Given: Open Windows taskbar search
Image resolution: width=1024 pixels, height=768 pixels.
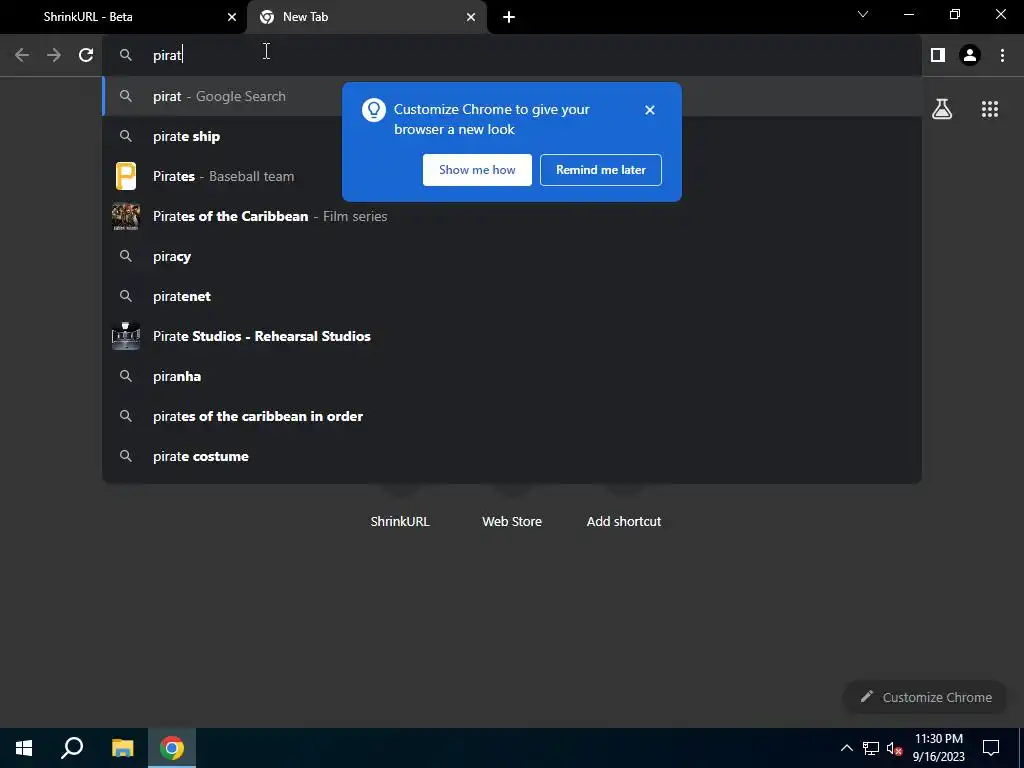Looking at the screenshot, I should (72, 748).
